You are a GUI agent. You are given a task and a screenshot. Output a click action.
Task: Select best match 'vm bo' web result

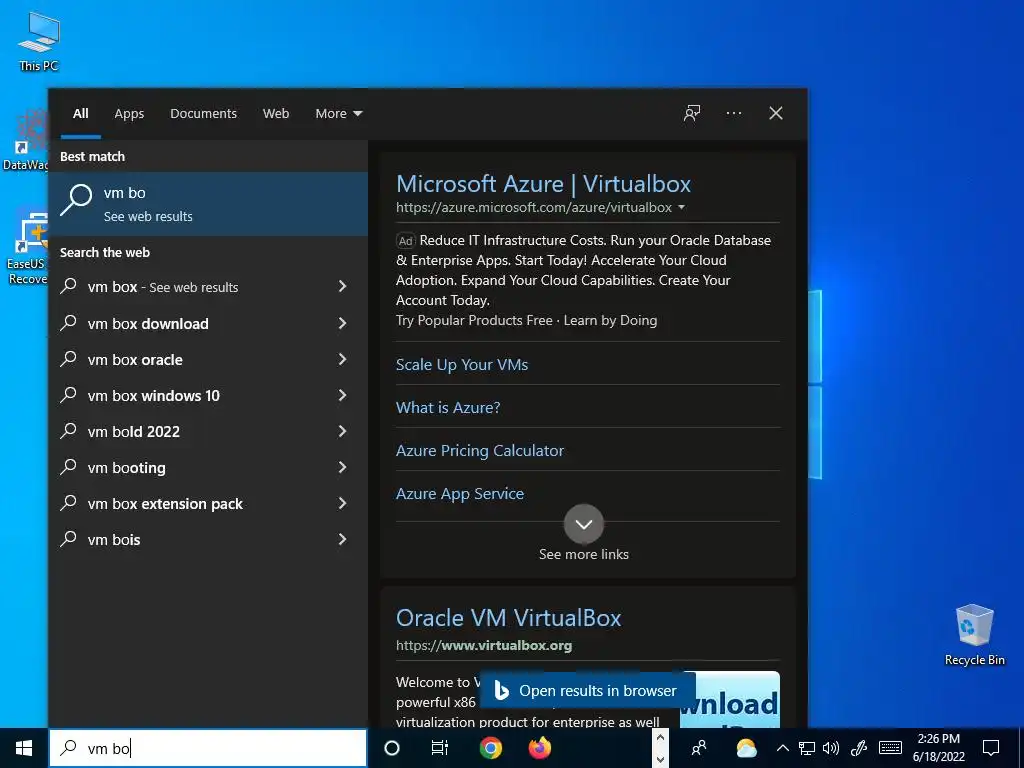(208, 204)
